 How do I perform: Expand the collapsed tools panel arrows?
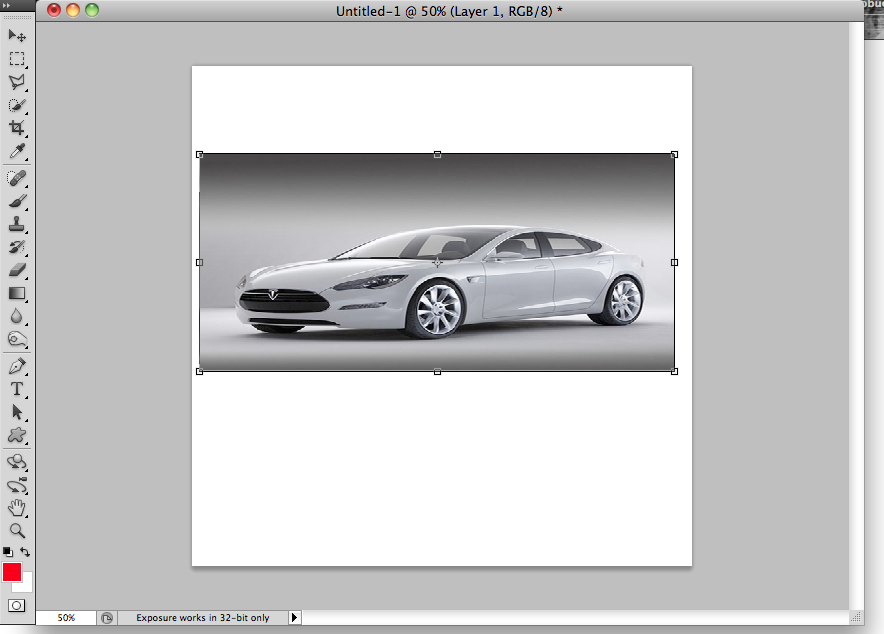tap(7, 5)
